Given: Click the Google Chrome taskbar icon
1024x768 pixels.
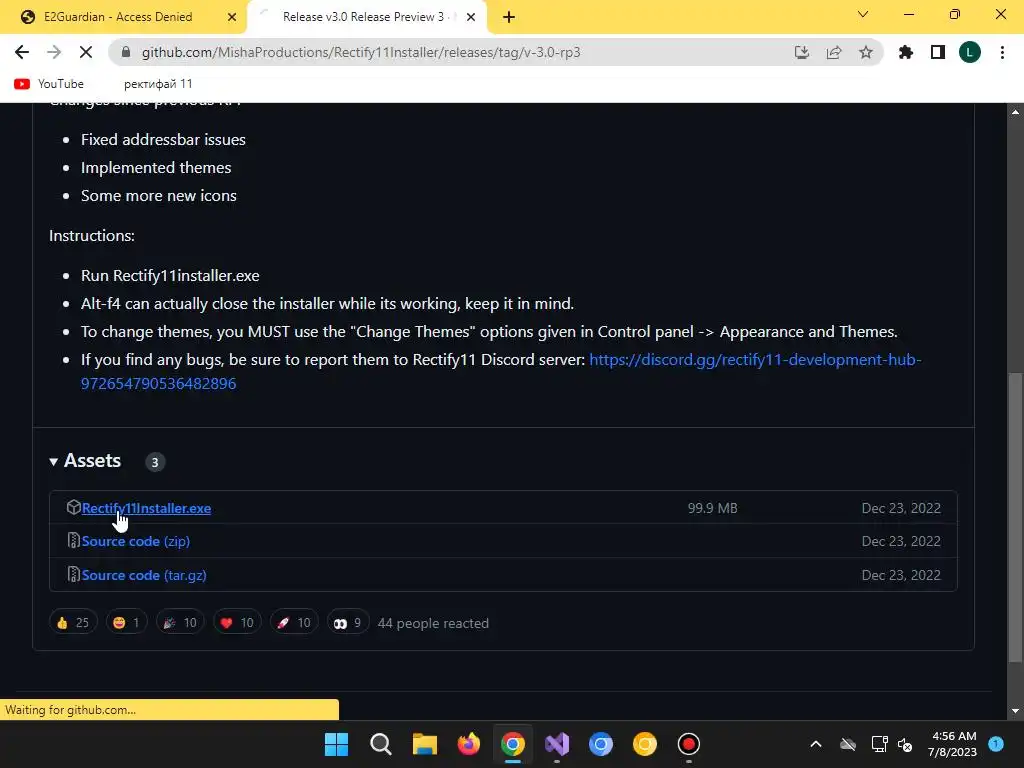Looking at the screenshot, I should point(513,744).
